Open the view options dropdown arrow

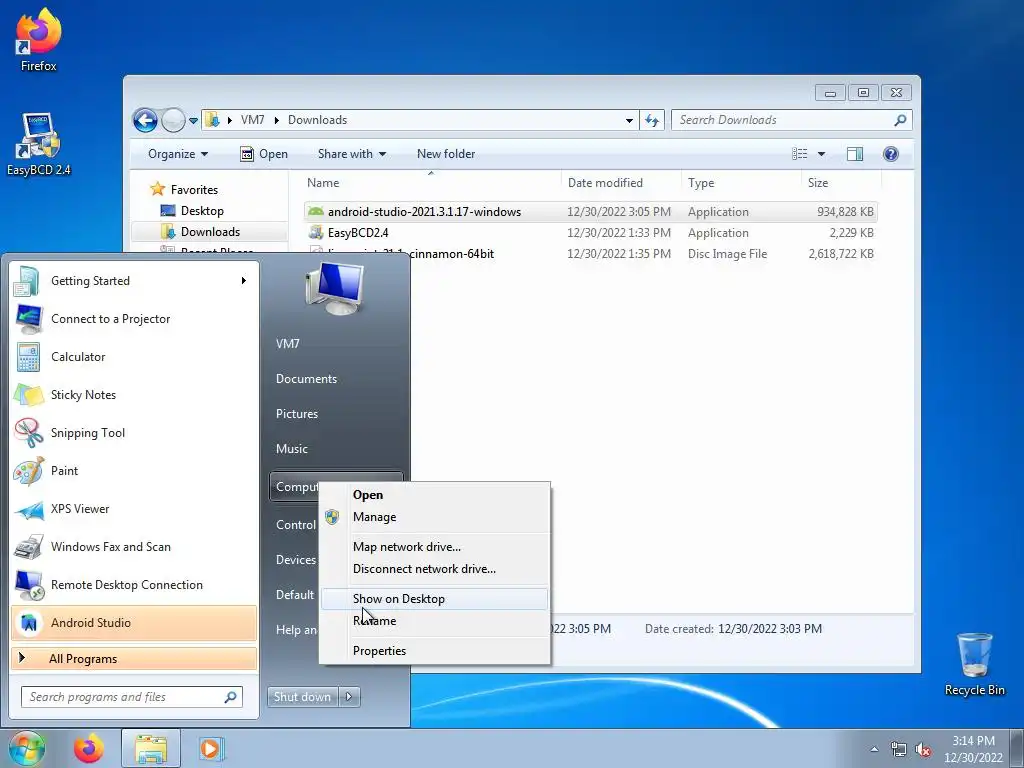822,154
